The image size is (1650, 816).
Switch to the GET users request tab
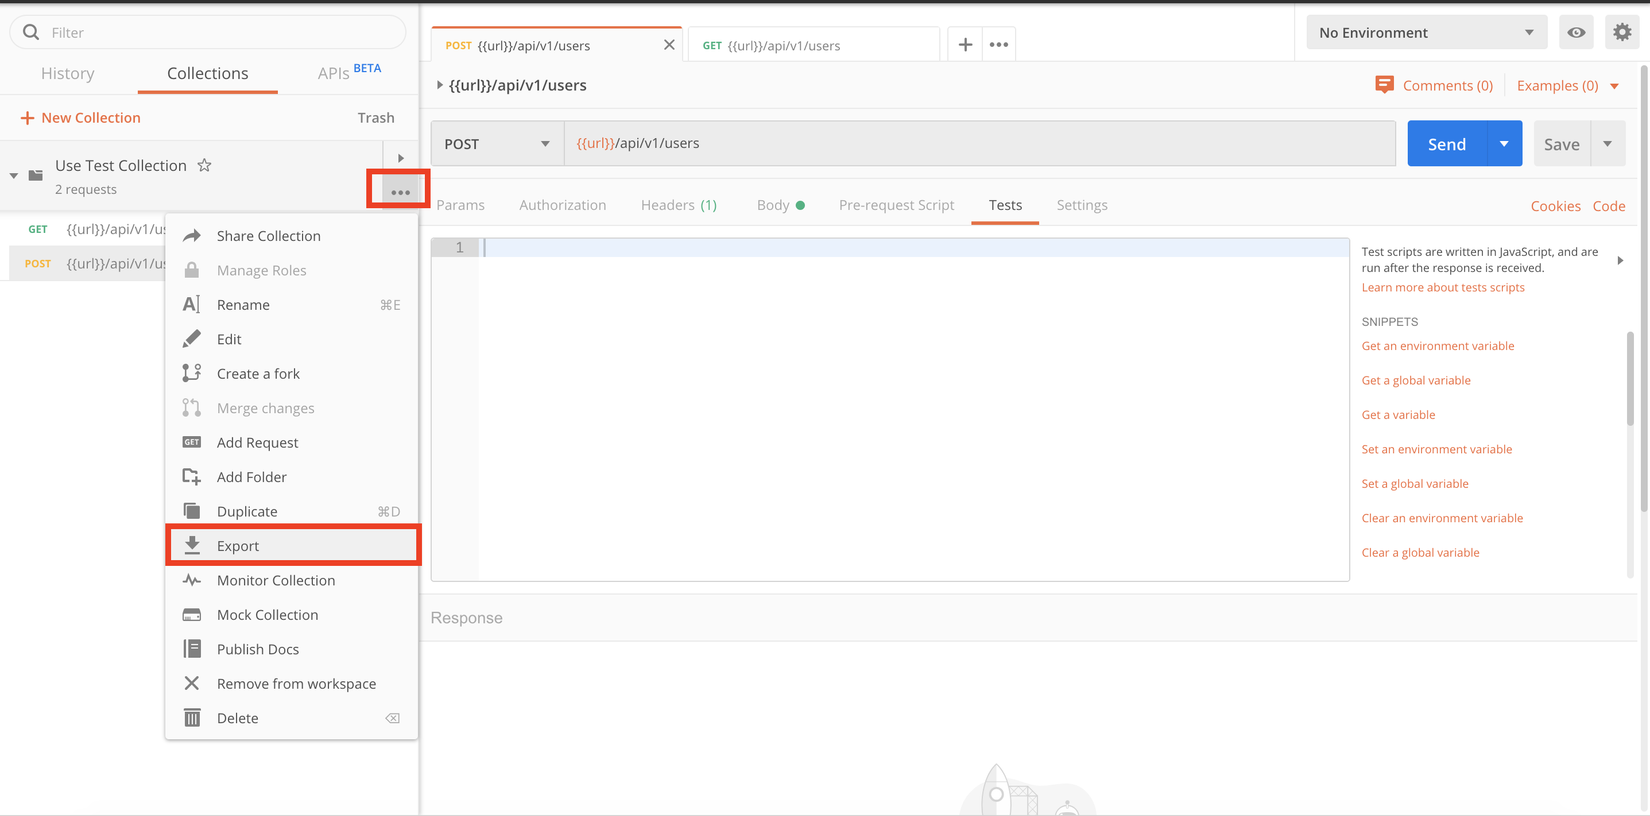tap(814, 45)
